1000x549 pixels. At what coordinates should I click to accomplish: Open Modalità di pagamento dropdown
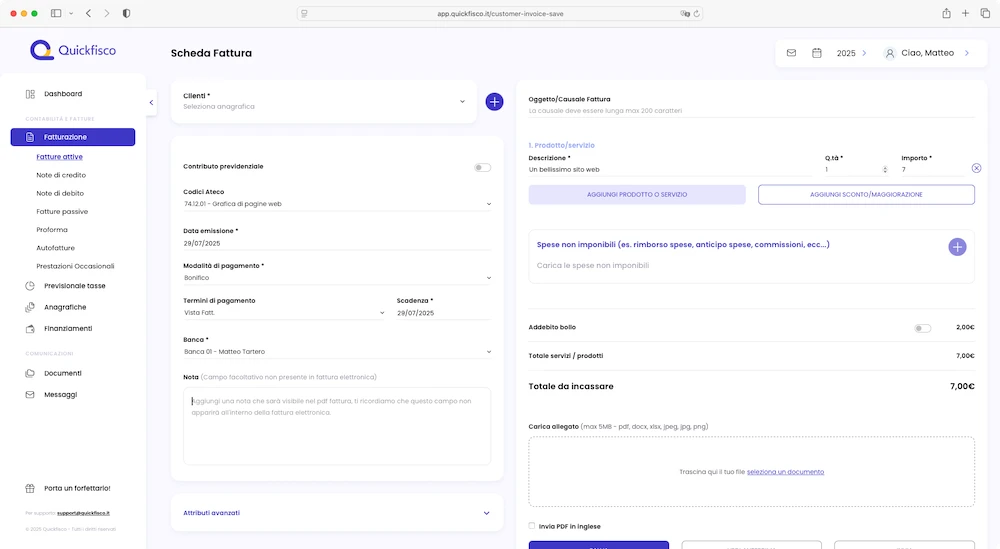click(x=337, y=278)
